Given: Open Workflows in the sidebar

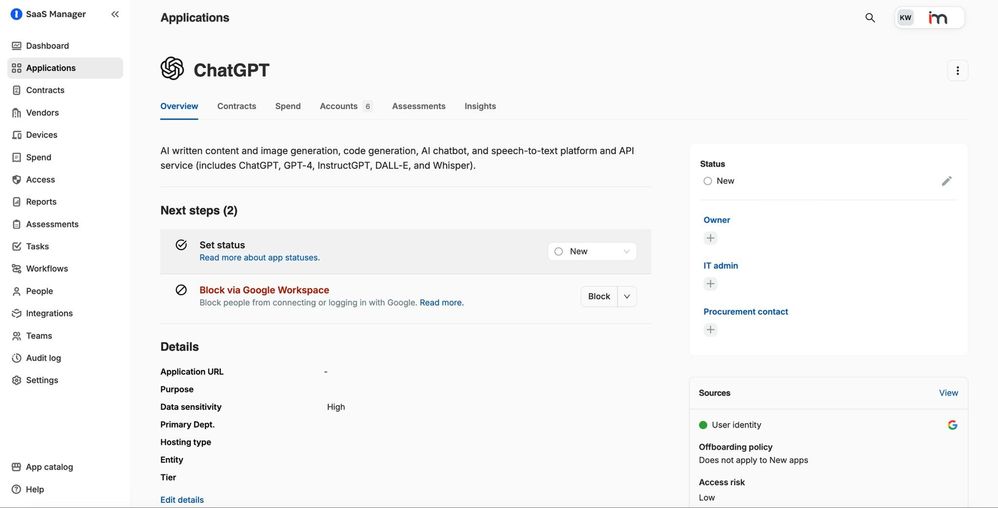Looking at the screenshot, I should tap(46, 269).
